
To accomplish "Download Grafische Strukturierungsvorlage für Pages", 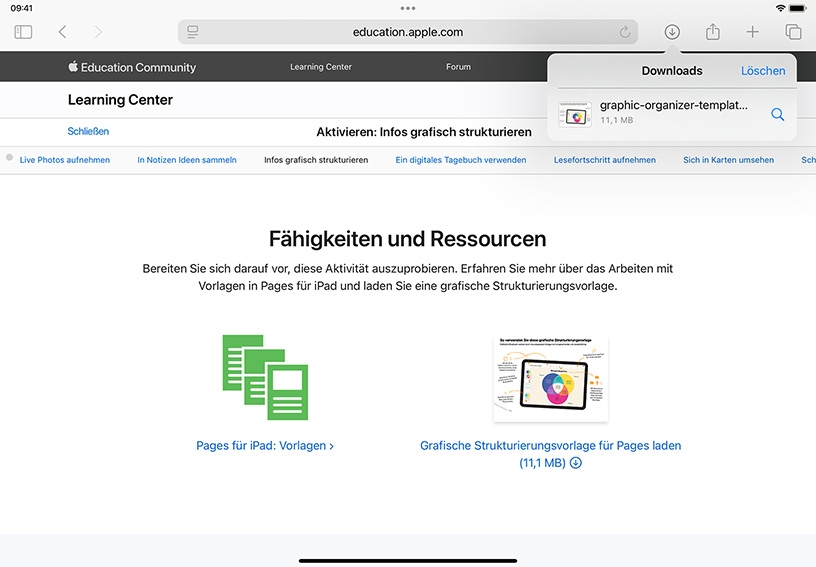I will [x=551, y=454].
